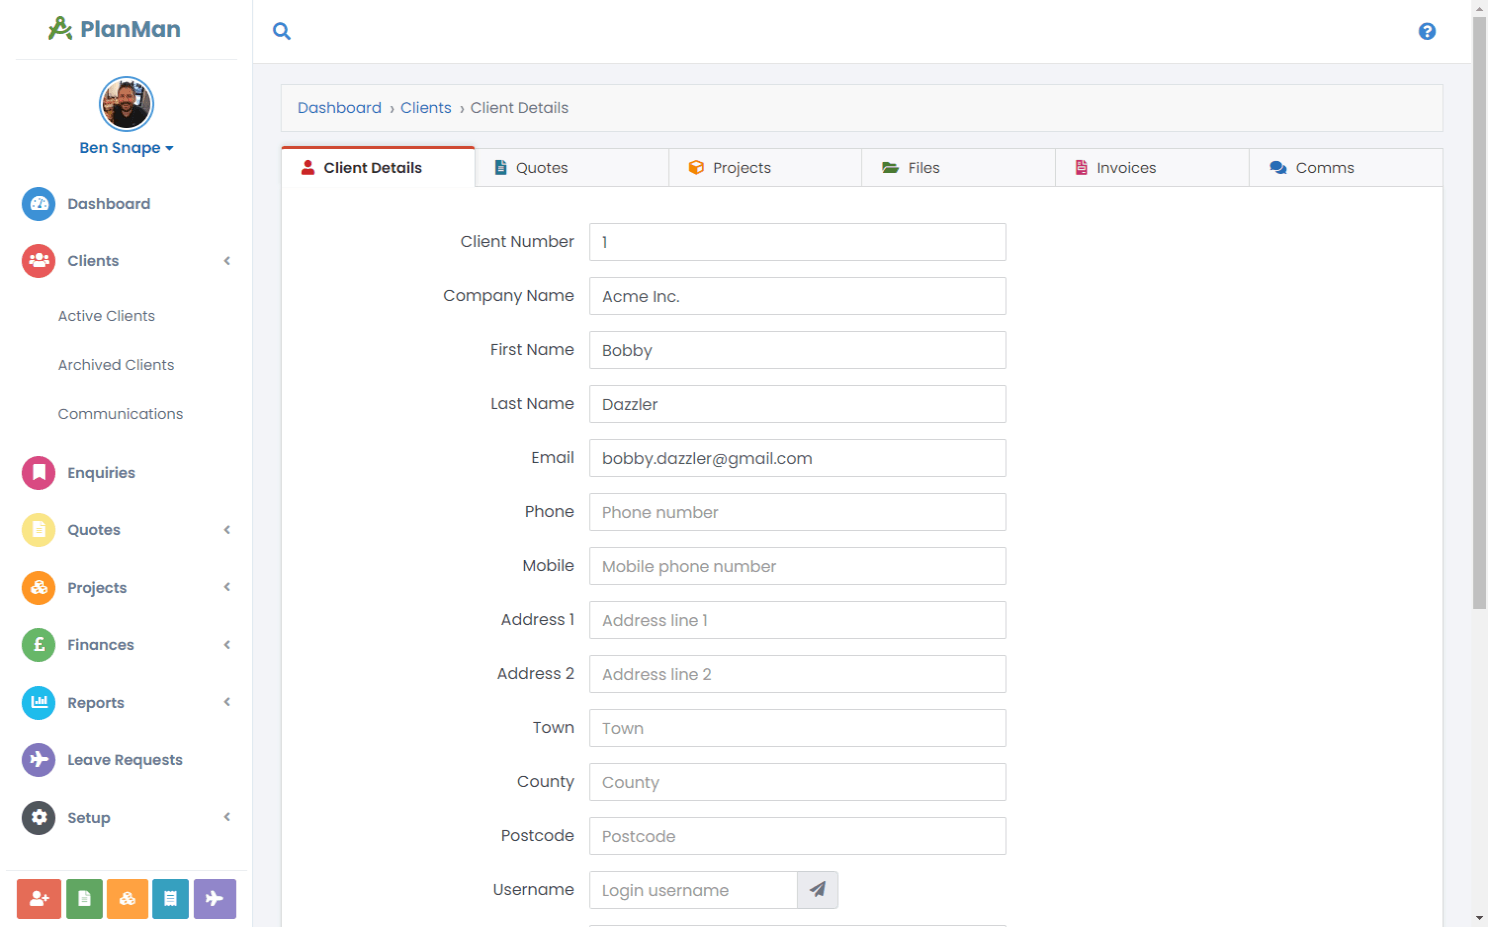This screenshot has height=927, width=1488.
Task: Open the help question mark icon
Action: (1427, 31)
